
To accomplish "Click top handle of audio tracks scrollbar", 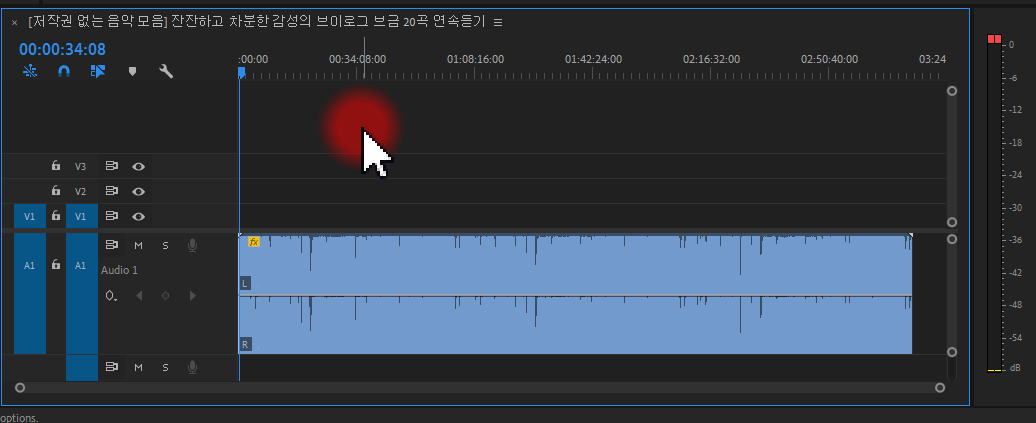I will (952, 239).
